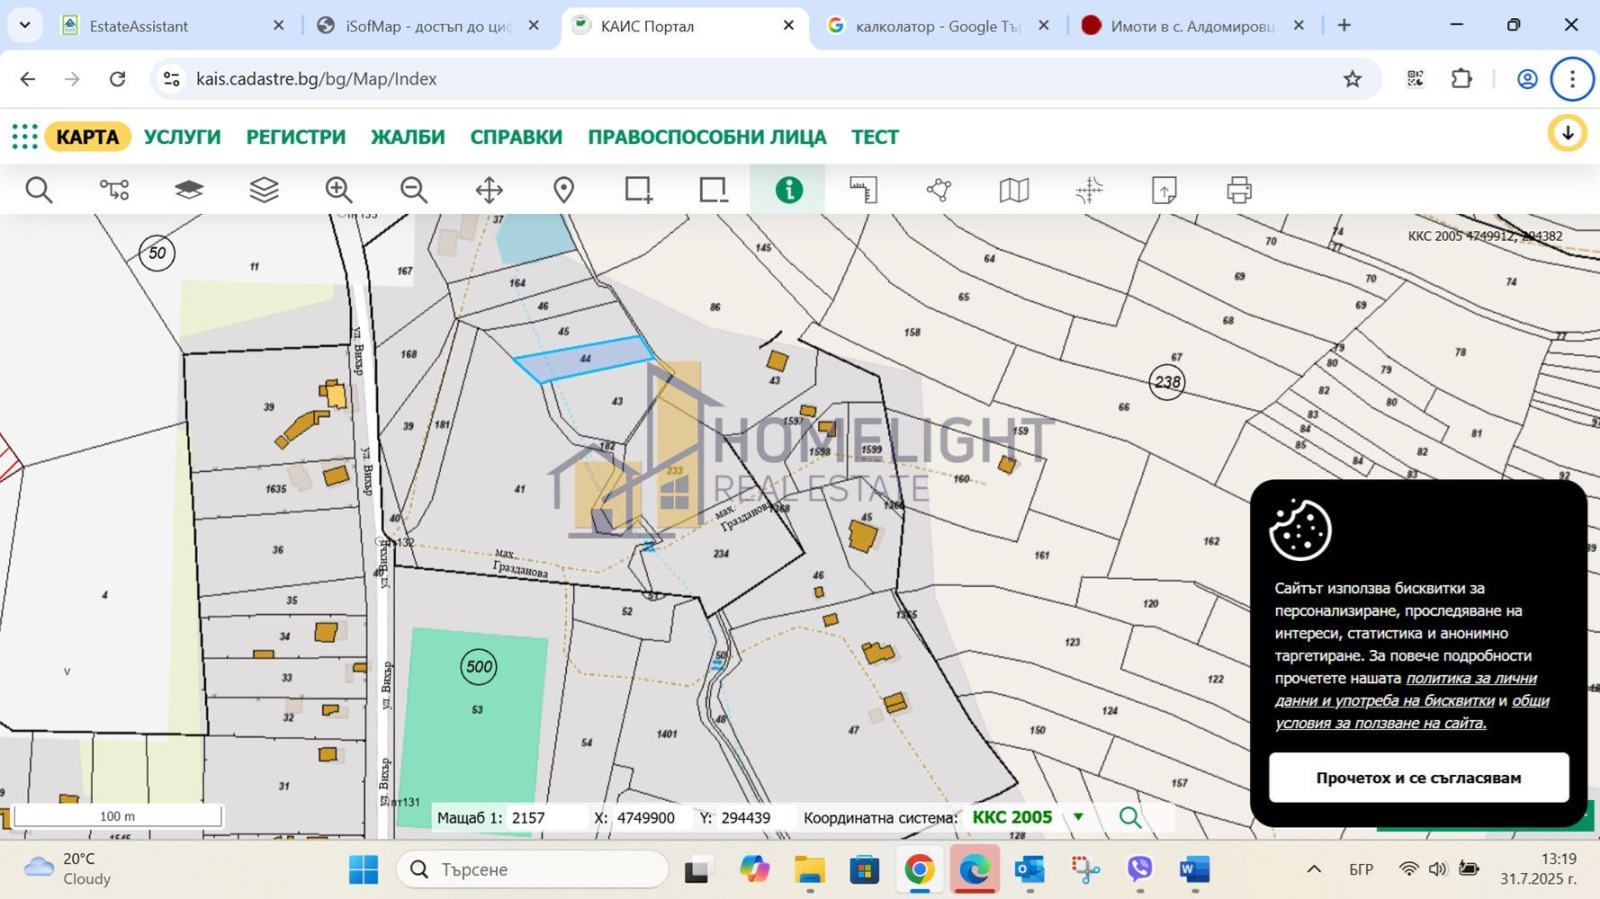Expand the ККС 2005 coordinate system dropdown

1078,817
